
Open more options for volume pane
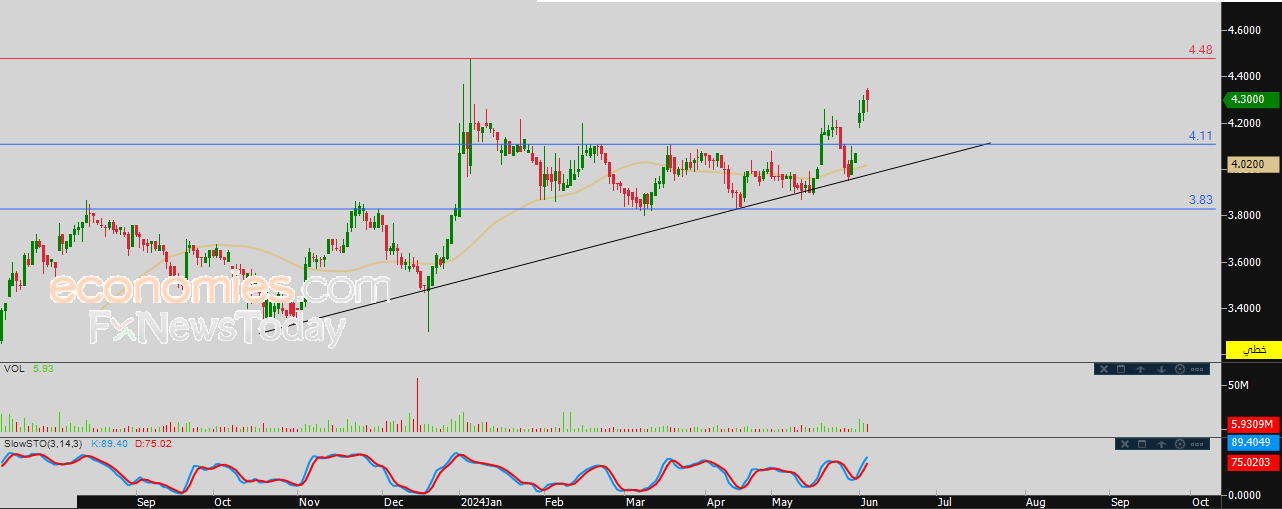(x=1197, y=369)
